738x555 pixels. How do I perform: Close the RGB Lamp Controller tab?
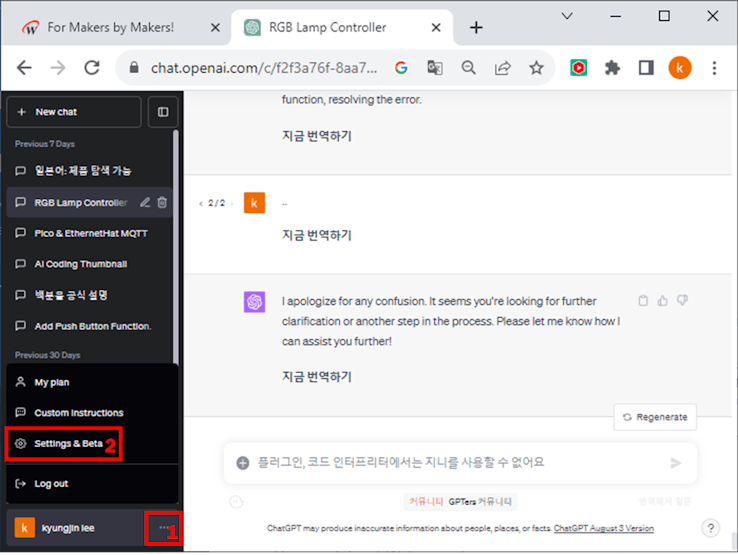[x=436, y=28]
